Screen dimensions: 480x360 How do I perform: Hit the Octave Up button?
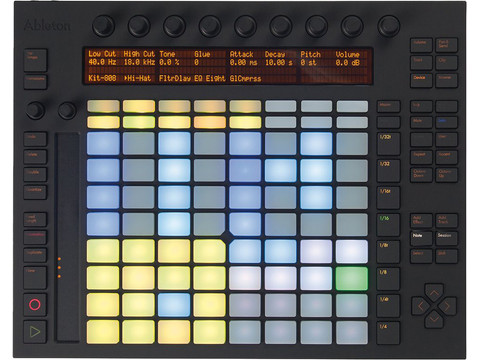(446, 175)
